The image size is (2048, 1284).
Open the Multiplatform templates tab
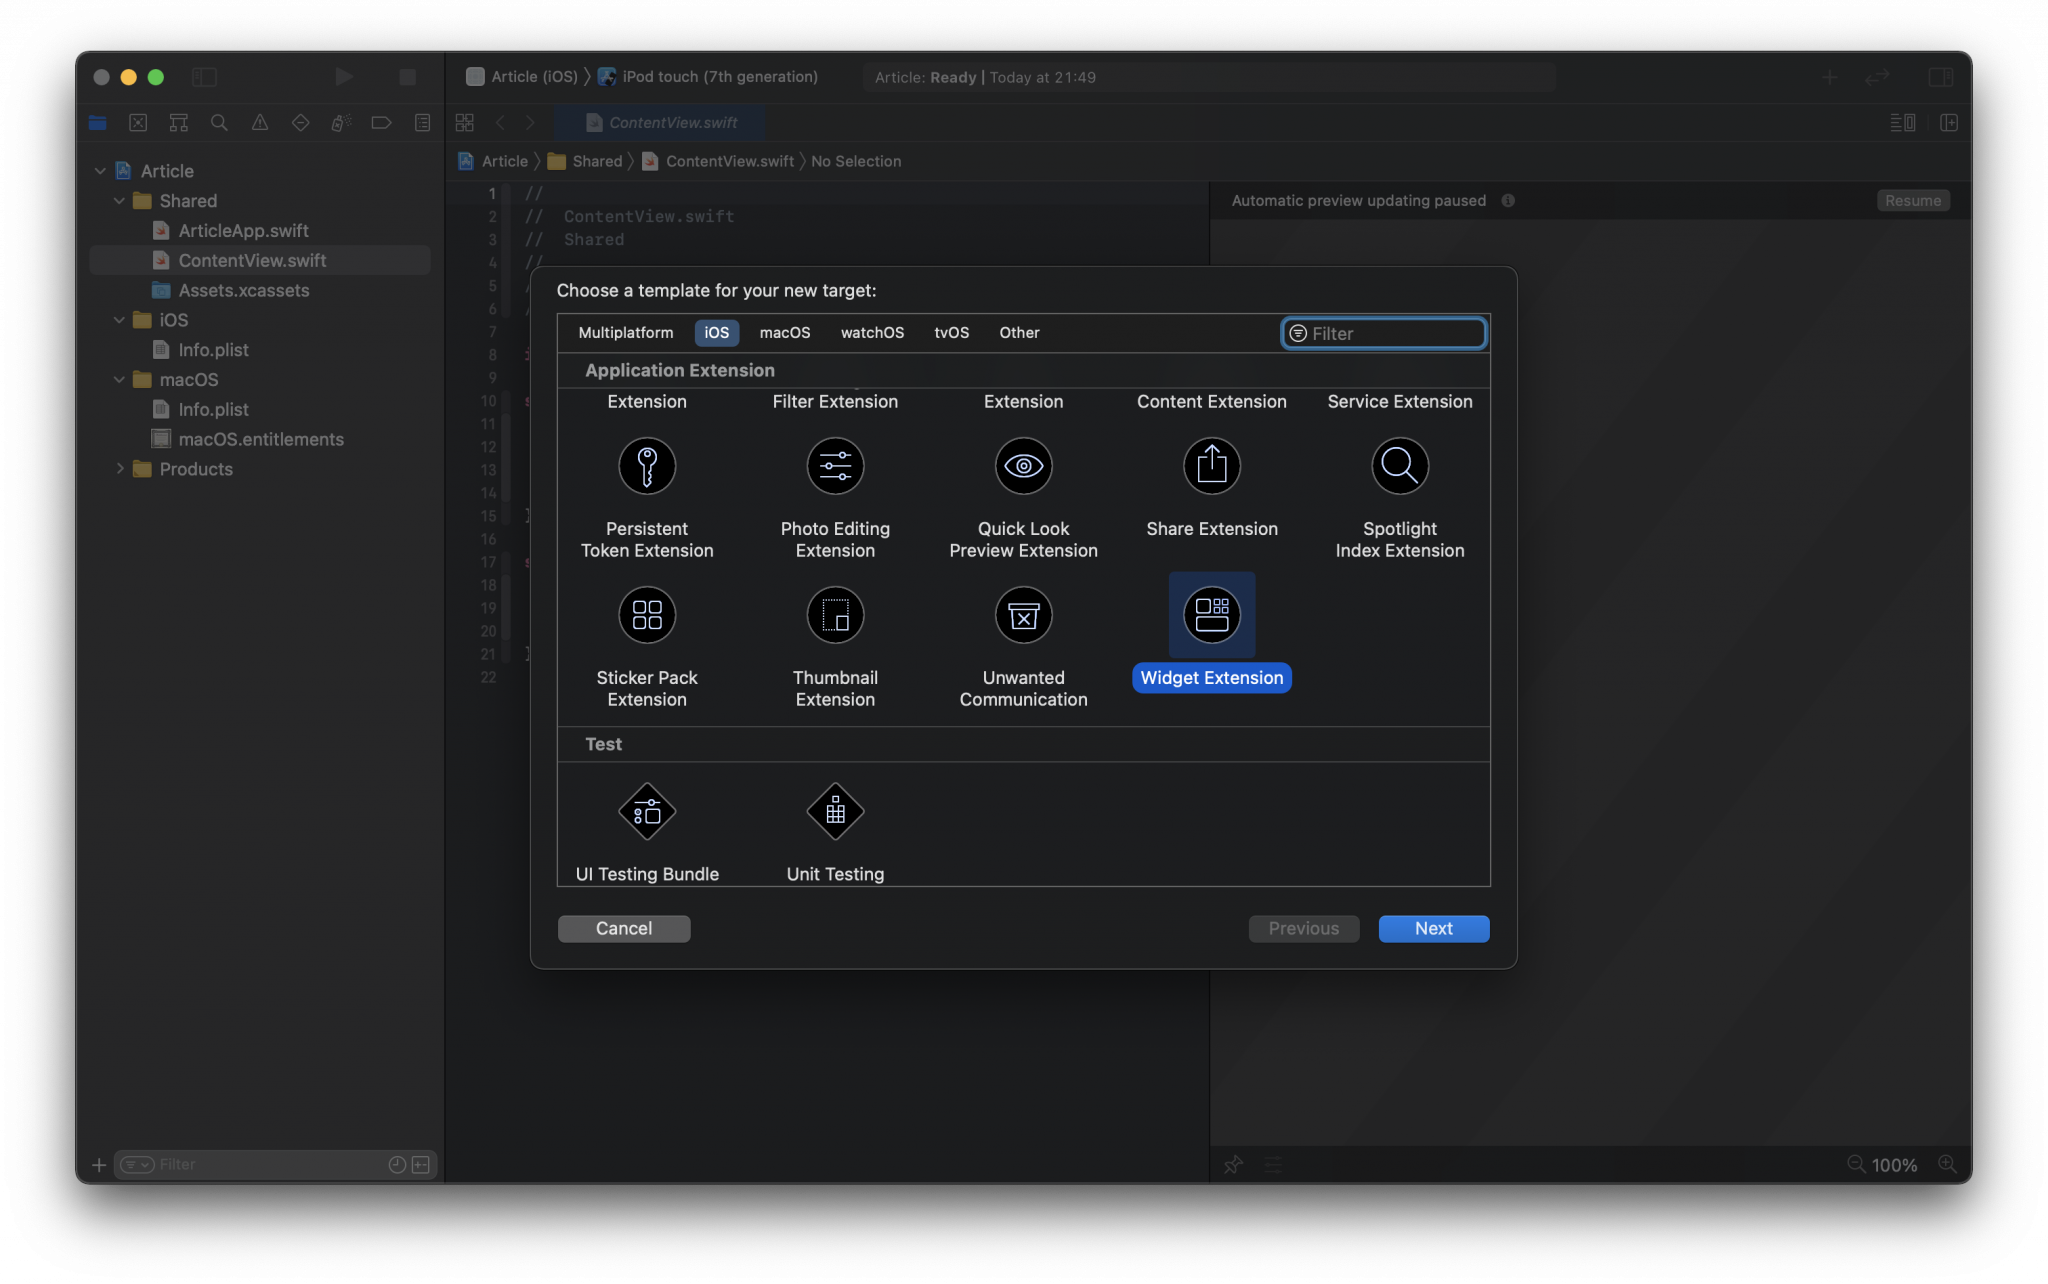click(x=625, y=333)
